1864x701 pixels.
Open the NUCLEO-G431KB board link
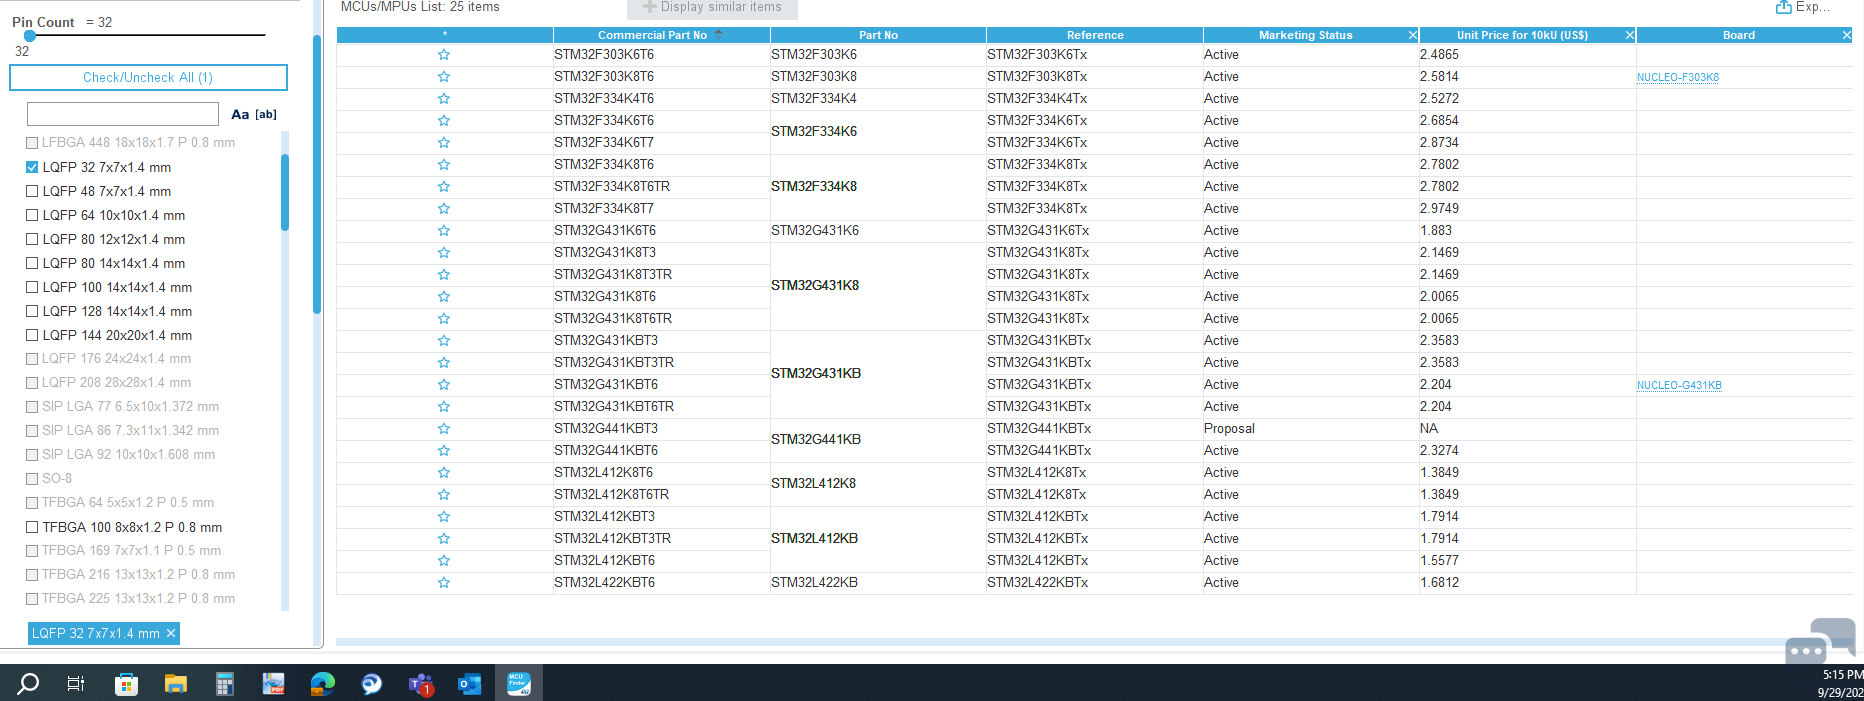click(x=1679, y=385)
